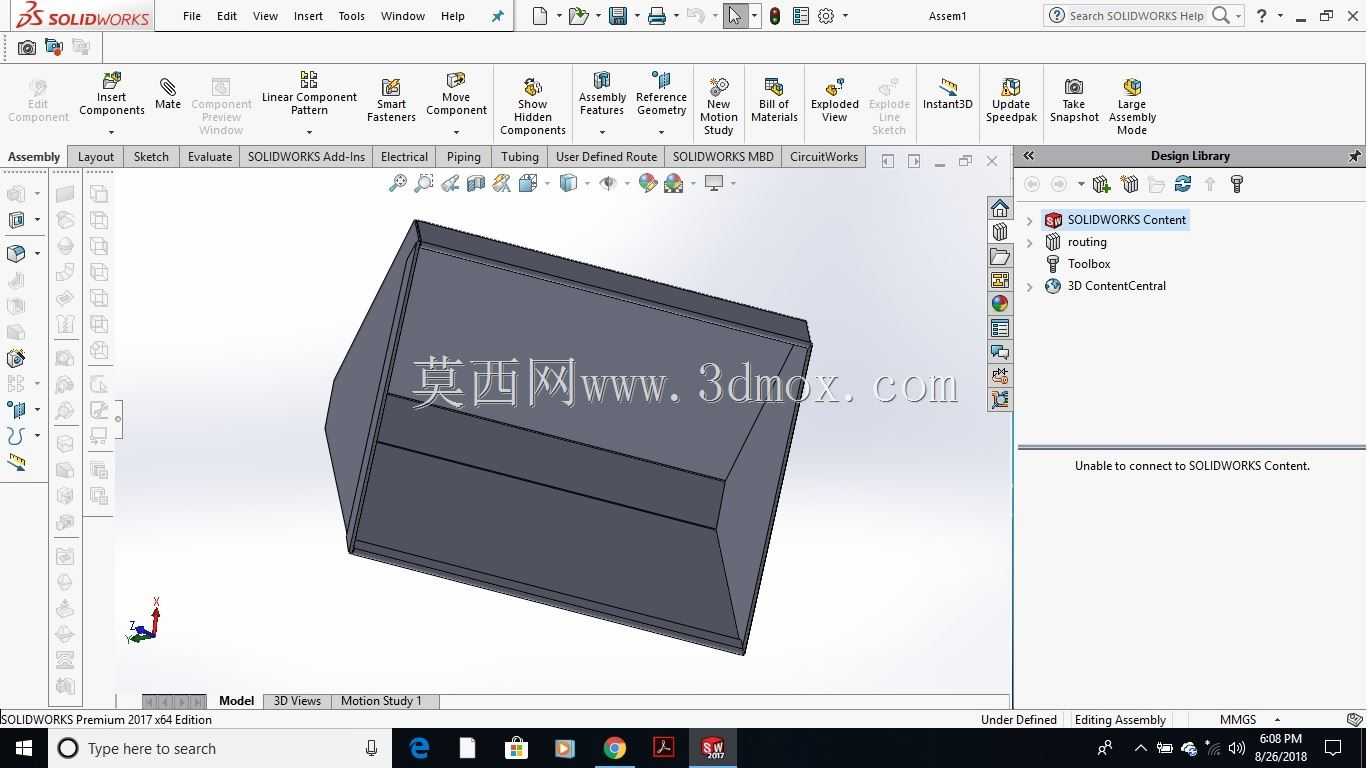Open Linear Component Pattern tool
Screen dimensions: 1370x768
tap(309, 95)
